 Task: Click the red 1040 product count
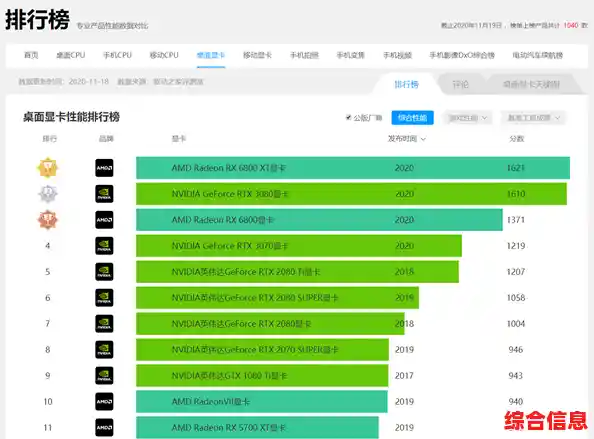click(x=571, y=25)
